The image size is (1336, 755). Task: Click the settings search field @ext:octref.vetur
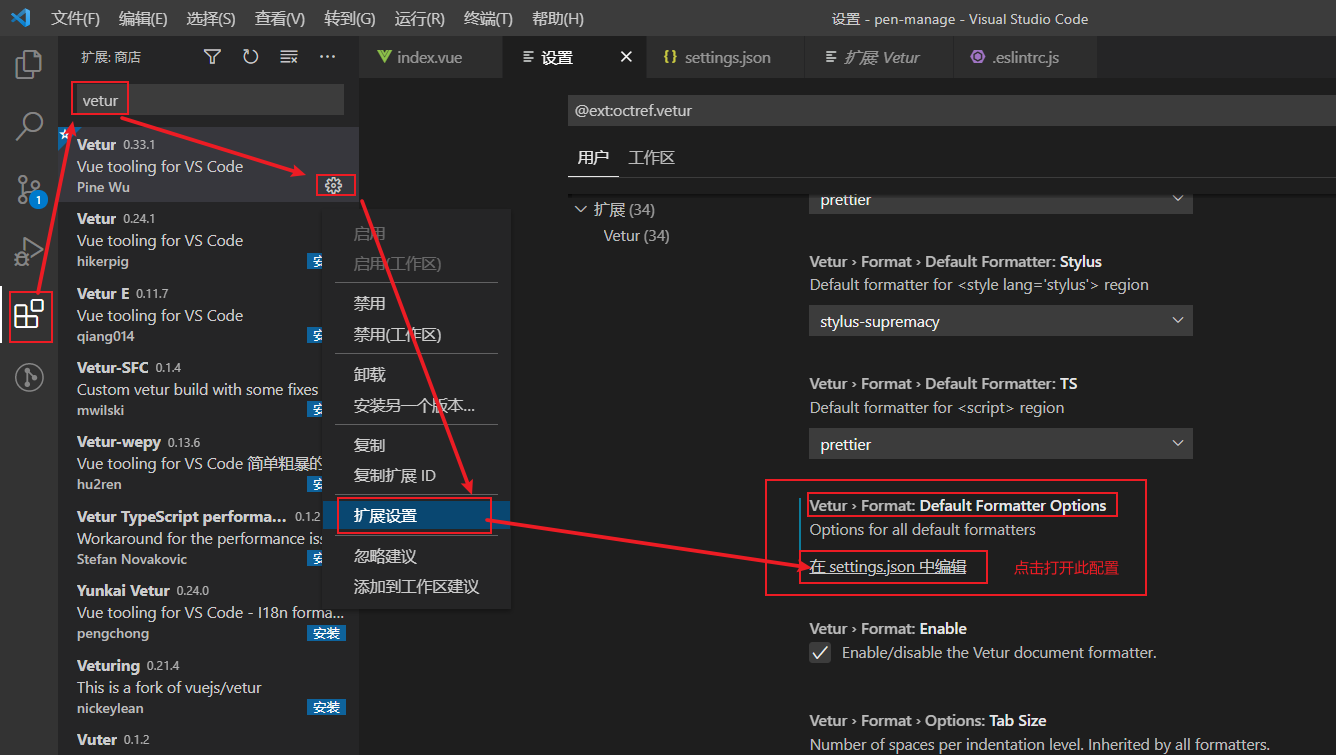tap(951, 111)
